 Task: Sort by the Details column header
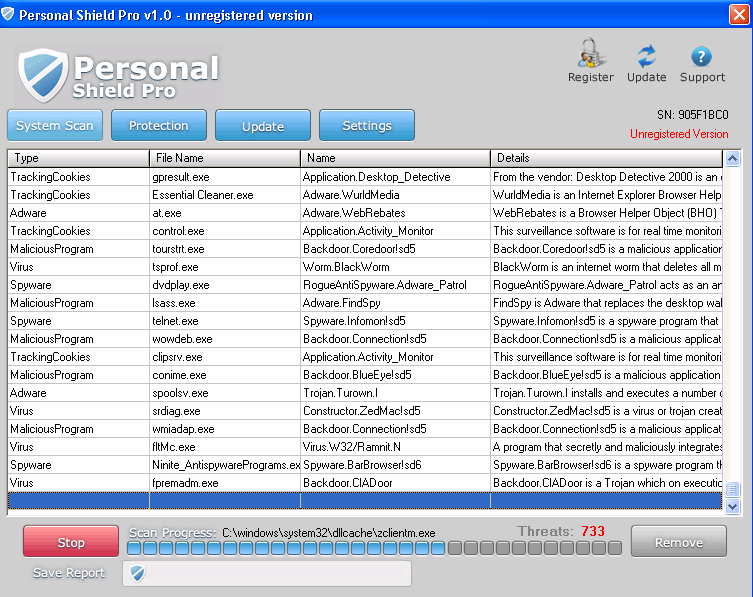(605, 158)
